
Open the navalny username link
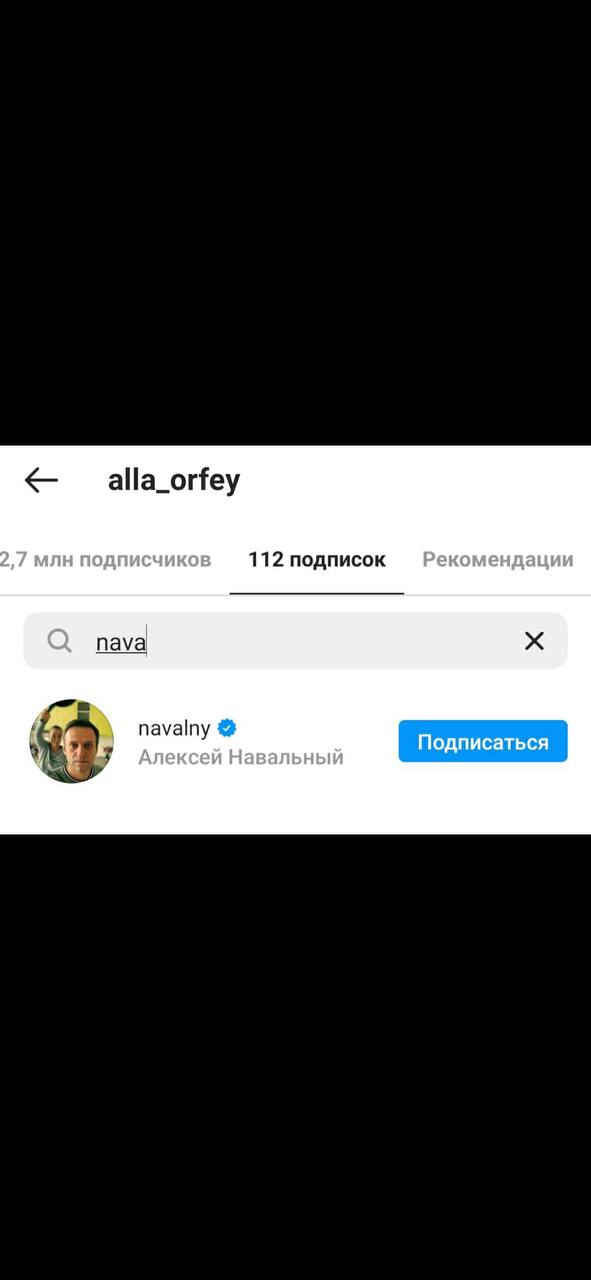click(x=174, y=728)
